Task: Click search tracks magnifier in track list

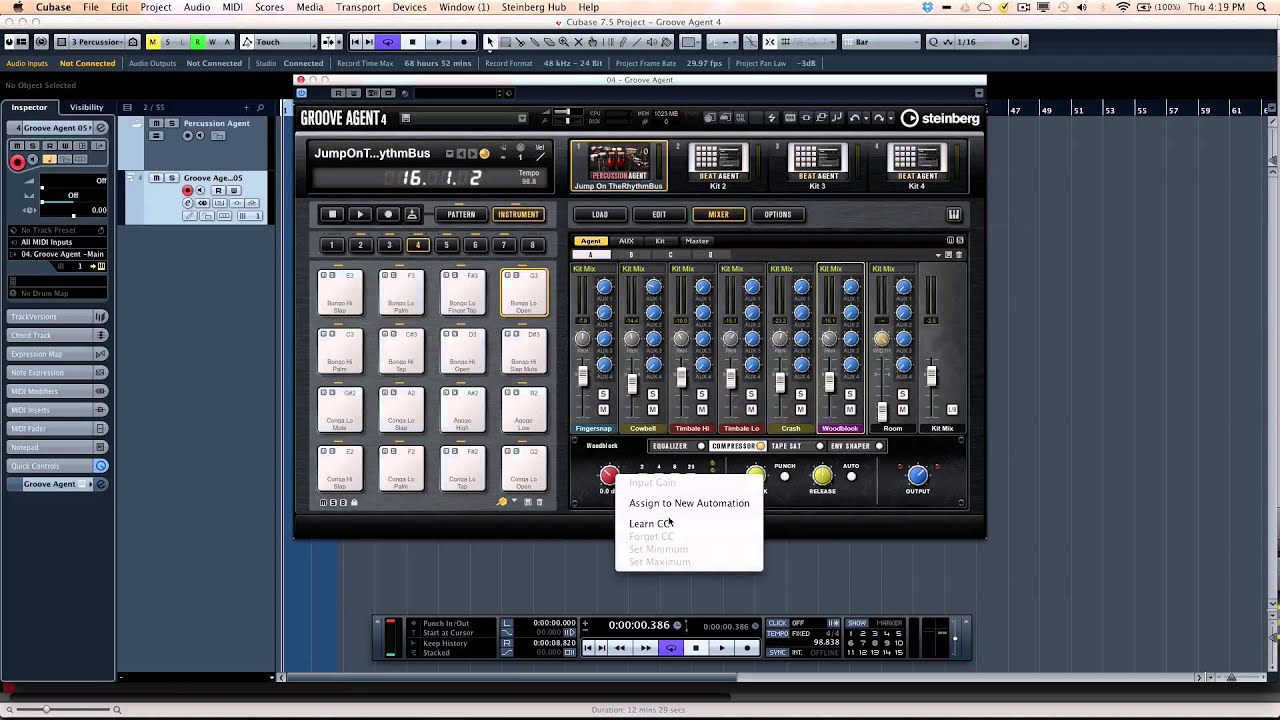Action: click(x=261, y=107)
